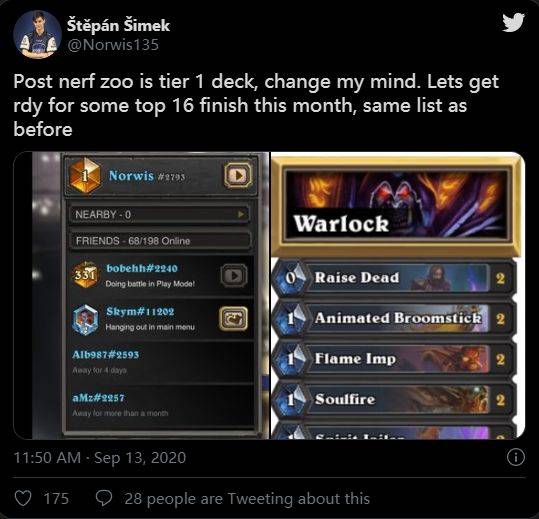Select the Raise Dead card entry
Image resolution: width=539 pixels, height=519 pixels.
(x=395, y=278)
